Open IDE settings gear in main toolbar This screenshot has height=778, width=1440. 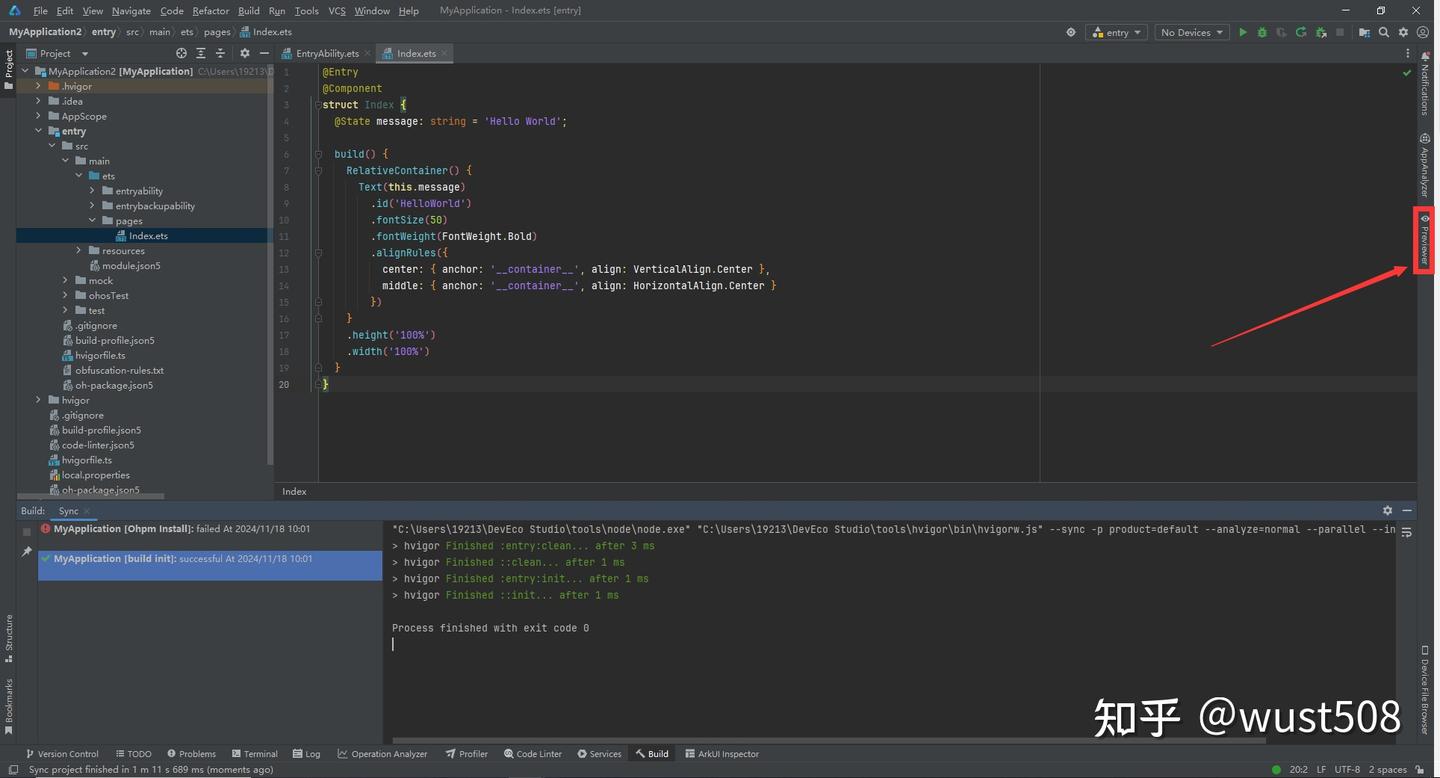click(x=1404, y=32)
